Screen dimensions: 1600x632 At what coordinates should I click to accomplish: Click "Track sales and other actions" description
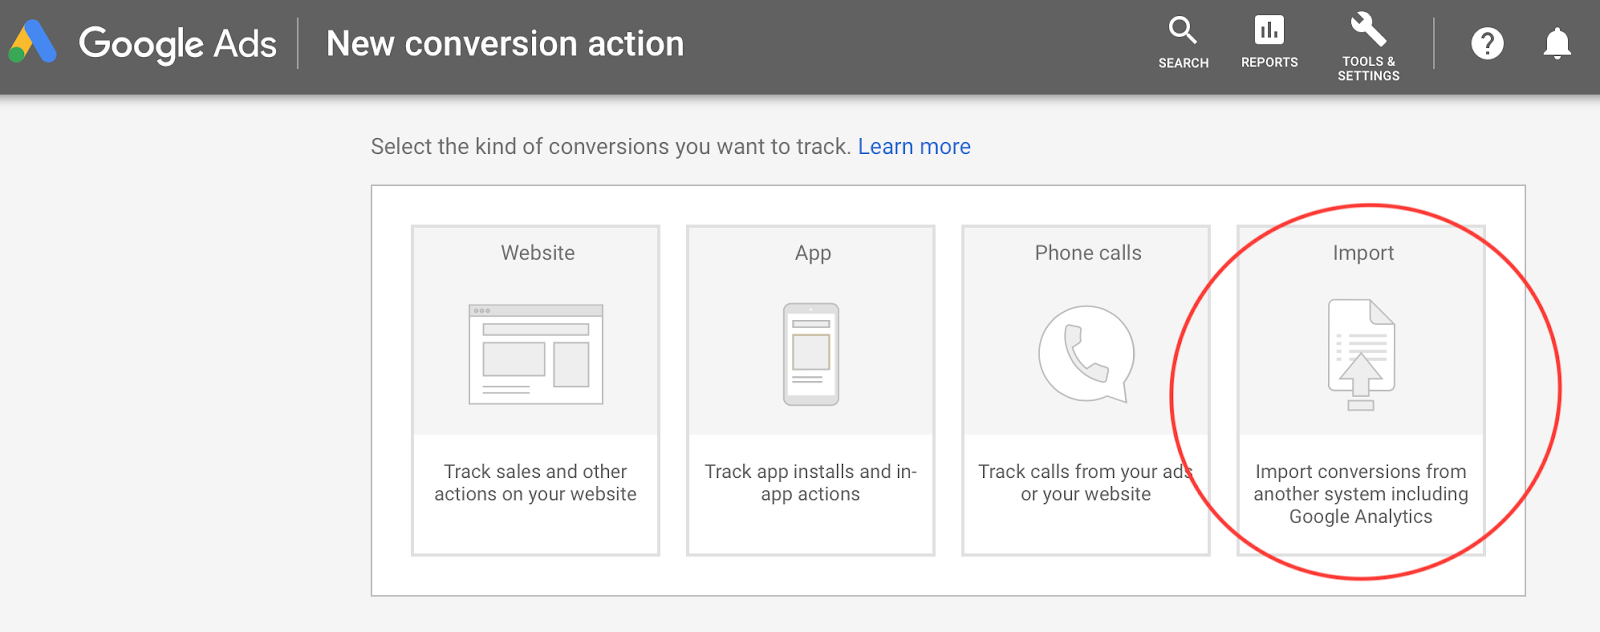point(535,483)
